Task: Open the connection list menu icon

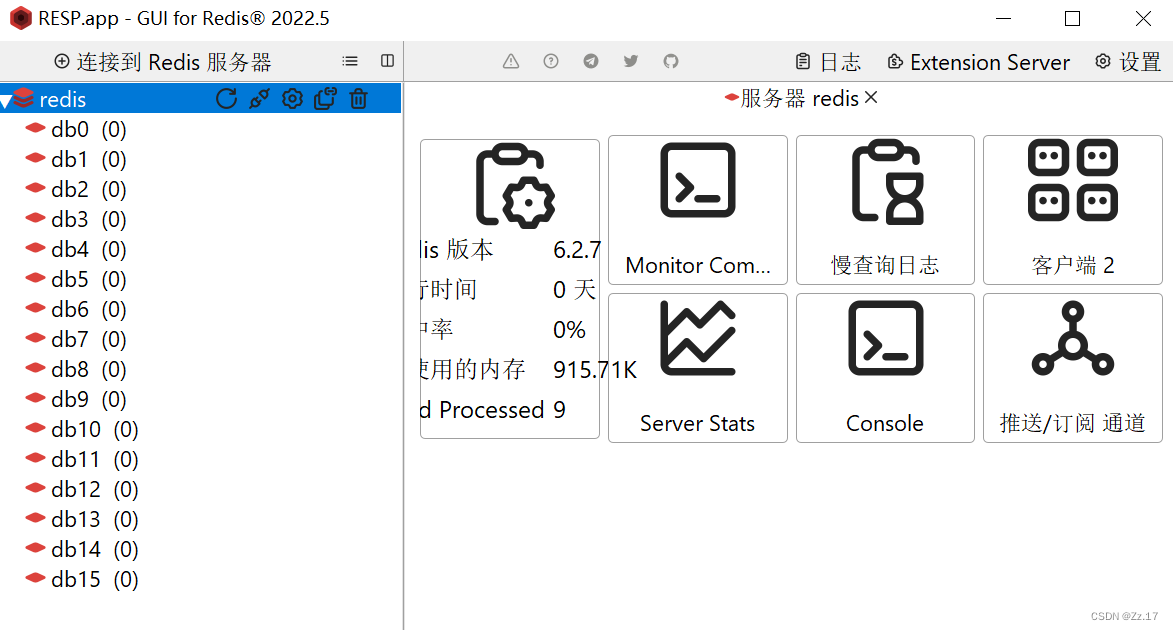Action: pos(349,61)
